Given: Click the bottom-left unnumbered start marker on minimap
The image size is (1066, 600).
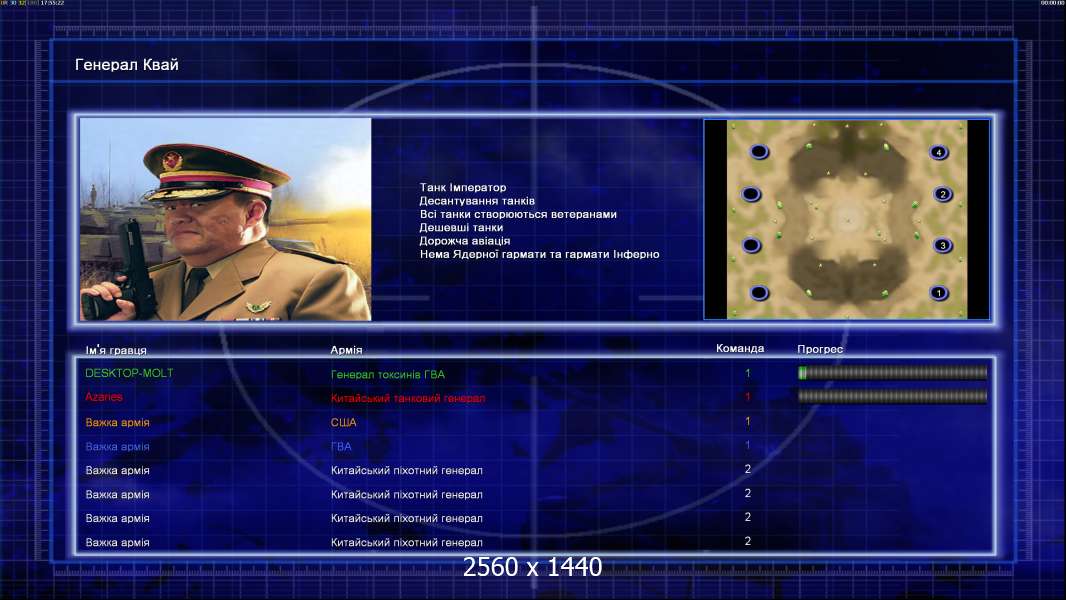Looking at the screenshot, I should coord(759,293).
